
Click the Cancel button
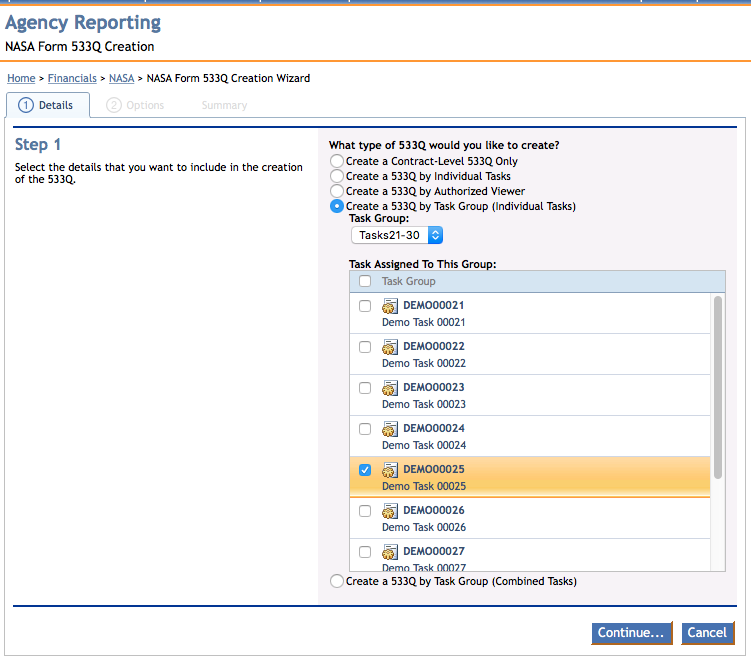[707, 633]
